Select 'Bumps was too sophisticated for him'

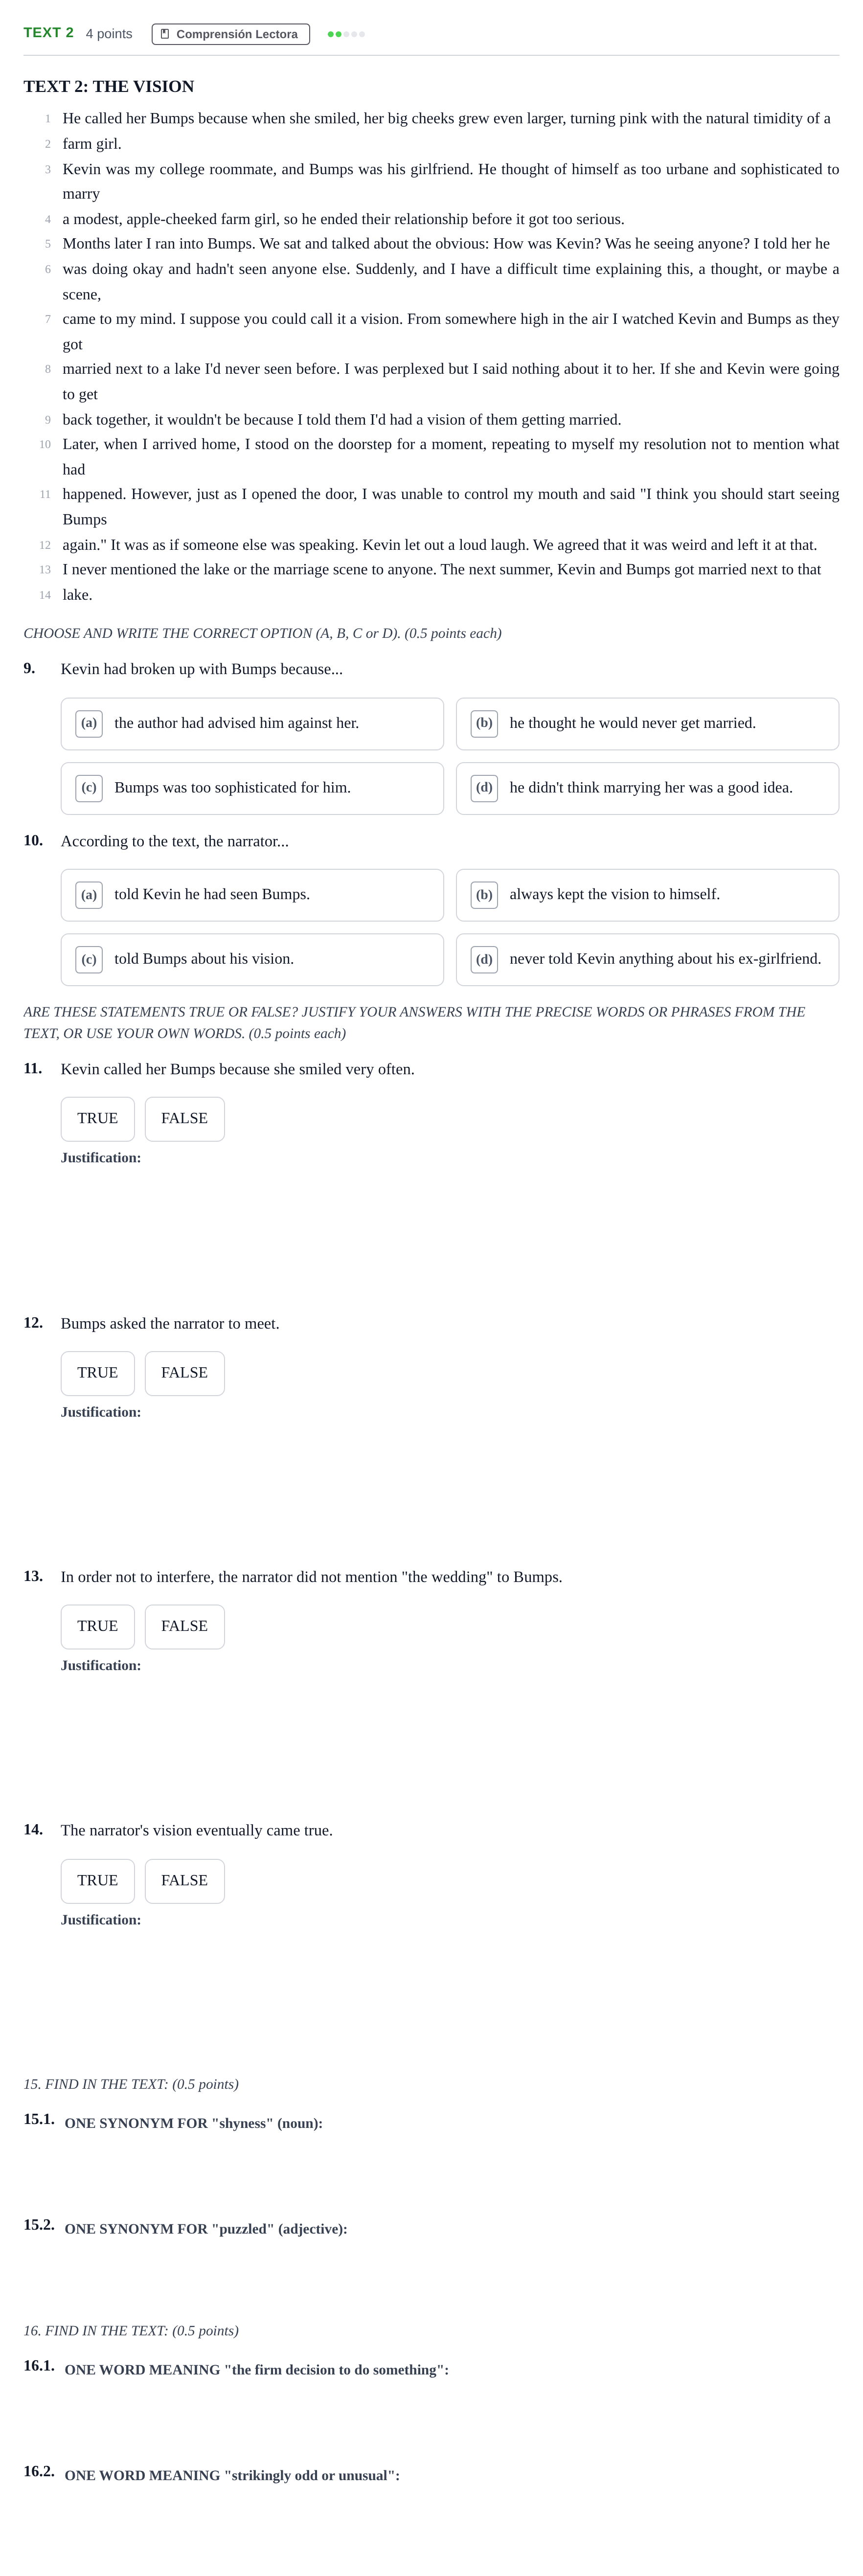coord(252,788)
